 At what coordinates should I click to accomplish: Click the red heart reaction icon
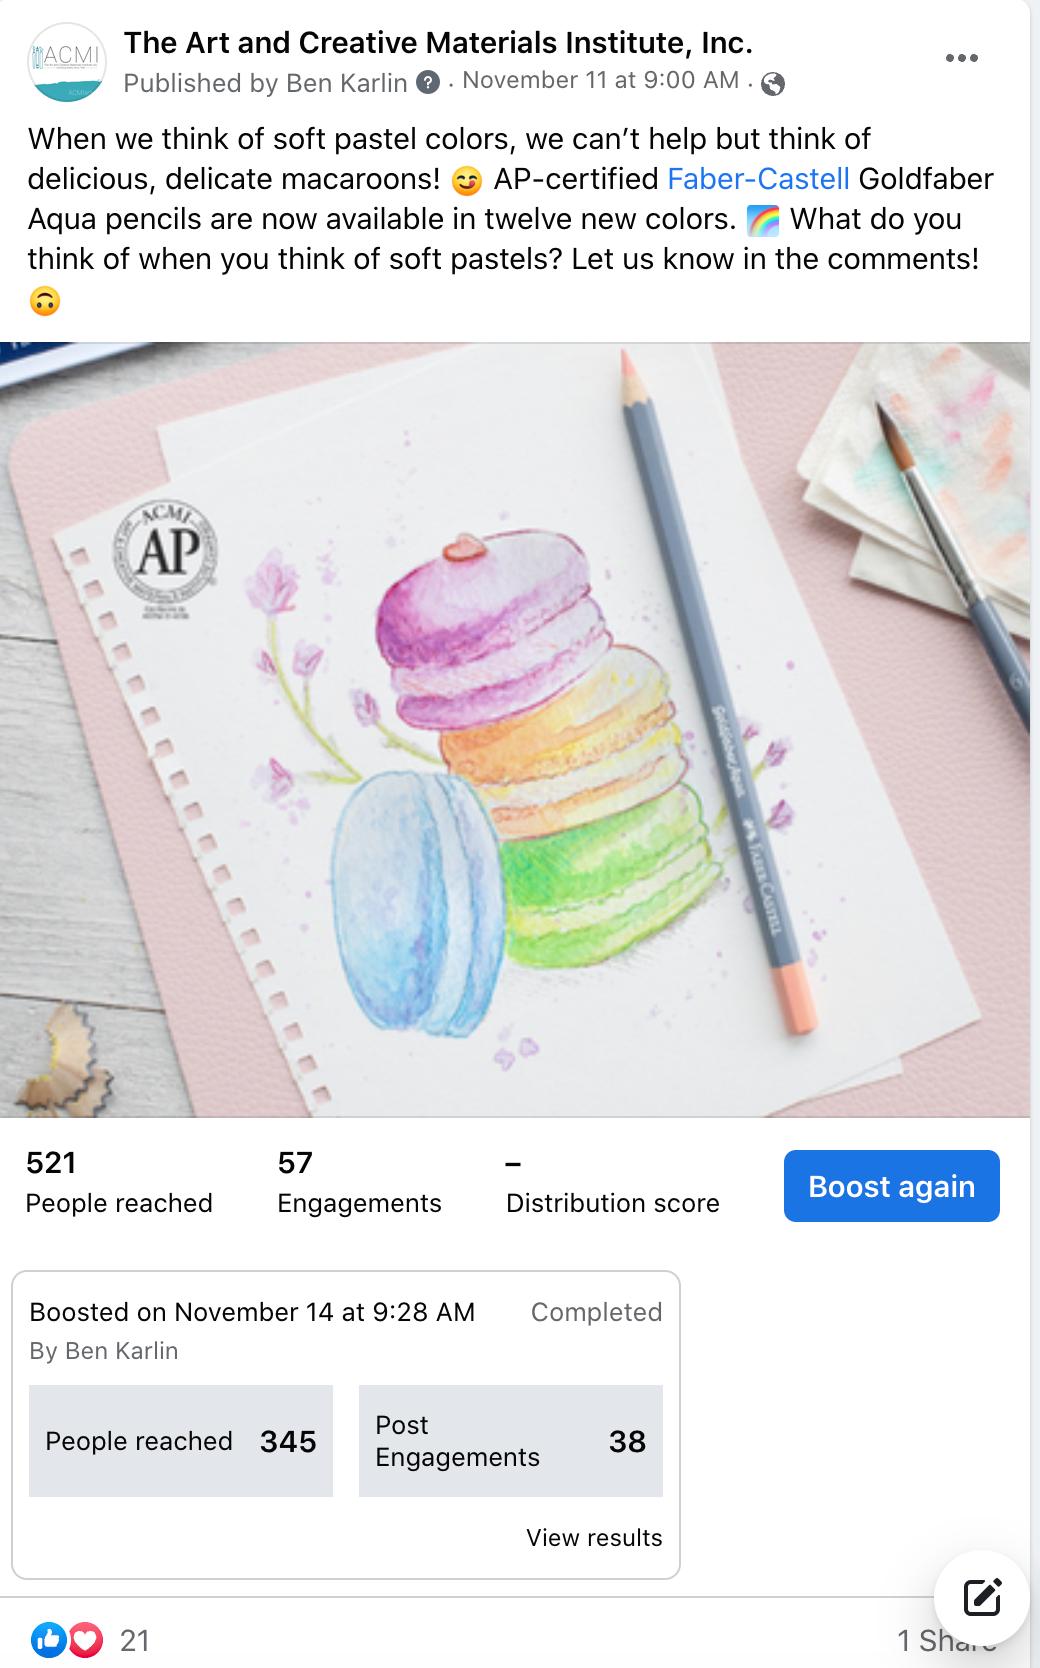click(x=86, y=1640)
